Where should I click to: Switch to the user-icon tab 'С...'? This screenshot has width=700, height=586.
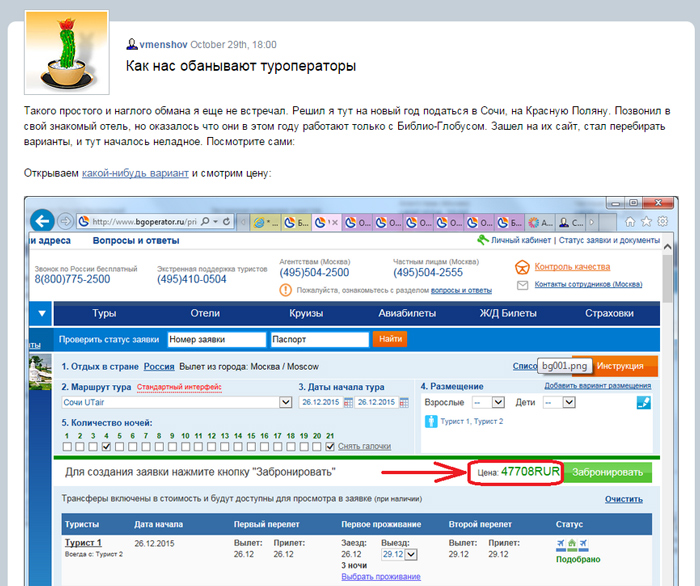pyautogui.click(x=571, y=222)
